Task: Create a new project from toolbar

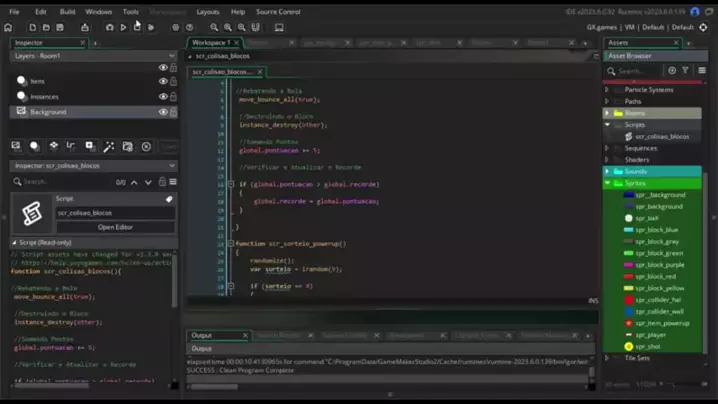Action: click(33, 27)
